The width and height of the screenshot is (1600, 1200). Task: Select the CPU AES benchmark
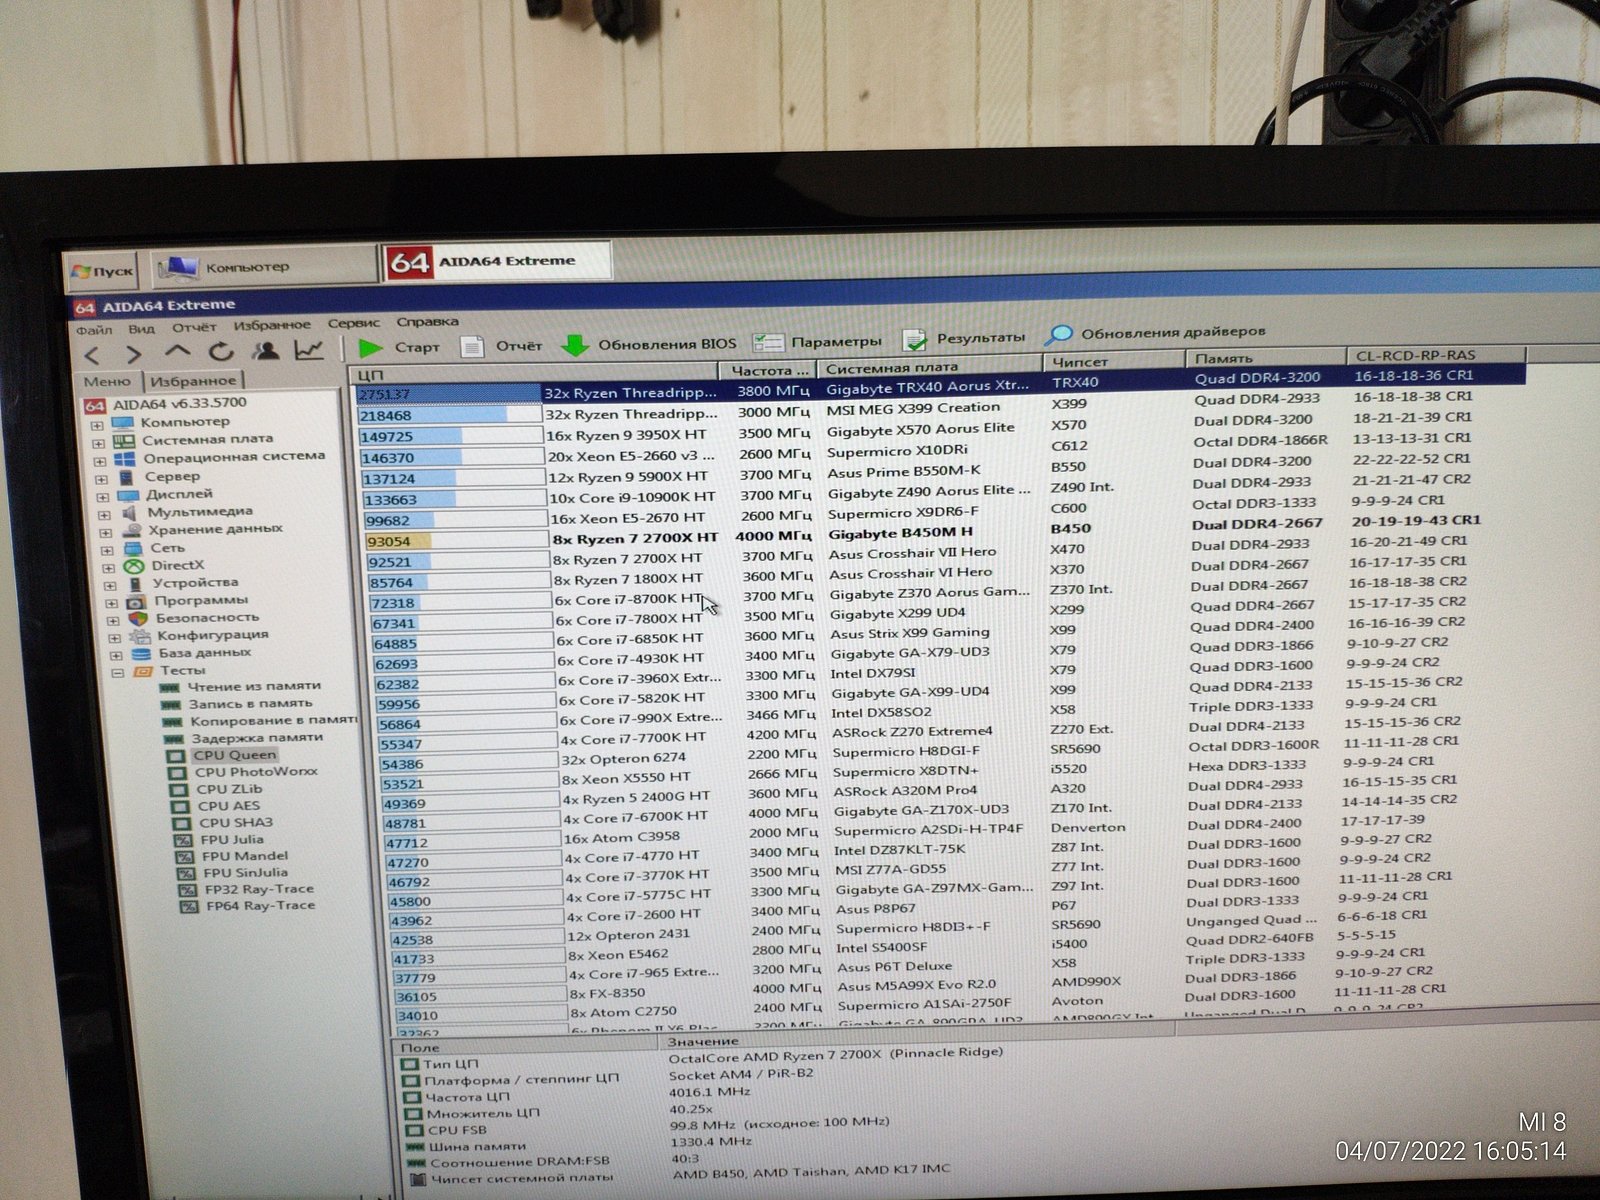(216, 806)
